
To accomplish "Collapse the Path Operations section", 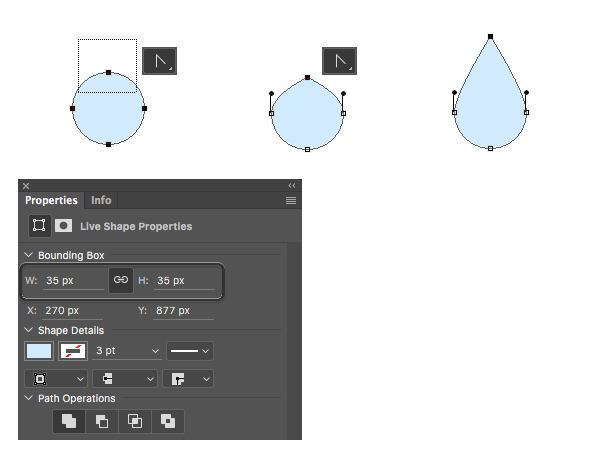I will (29, 398).
